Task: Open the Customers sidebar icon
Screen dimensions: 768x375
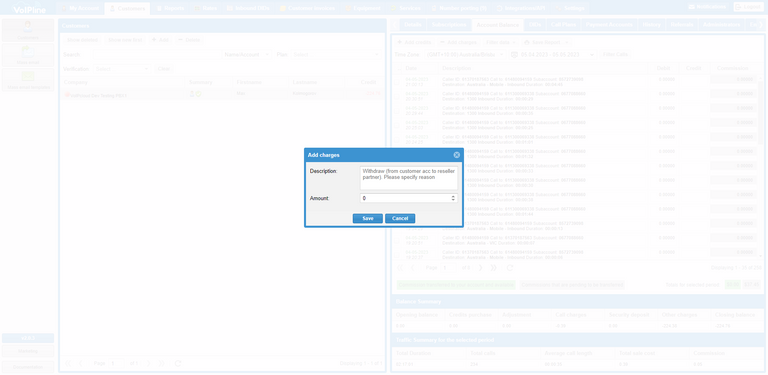Action: 28,30
